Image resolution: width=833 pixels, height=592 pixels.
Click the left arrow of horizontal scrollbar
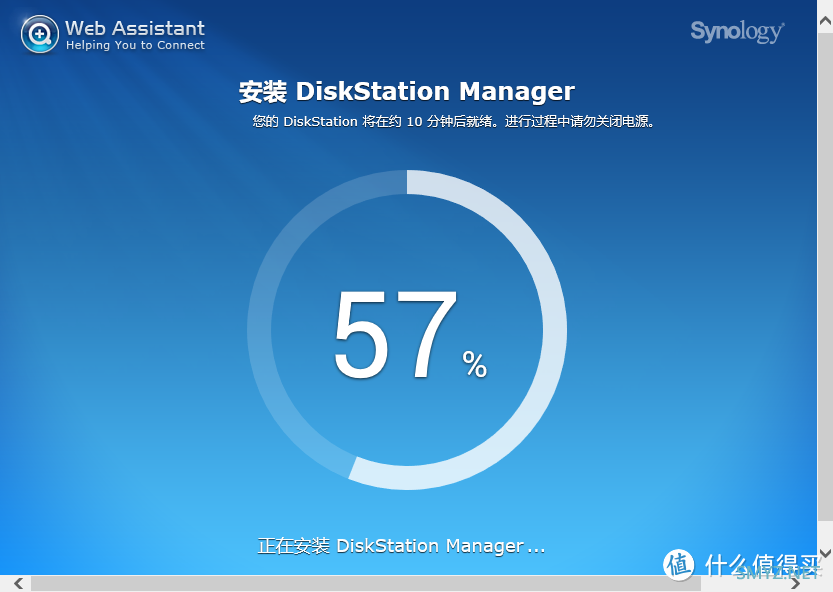(x=18, y=583)
